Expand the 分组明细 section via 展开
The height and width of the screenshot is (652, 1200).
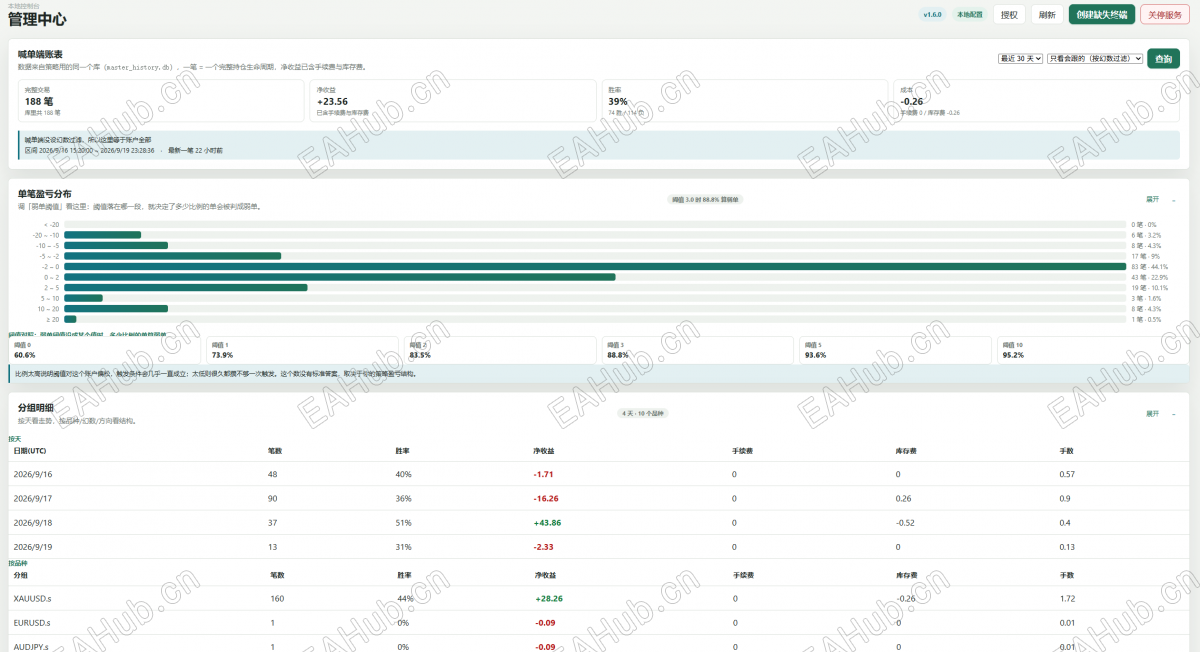(x=1152, y=413)
